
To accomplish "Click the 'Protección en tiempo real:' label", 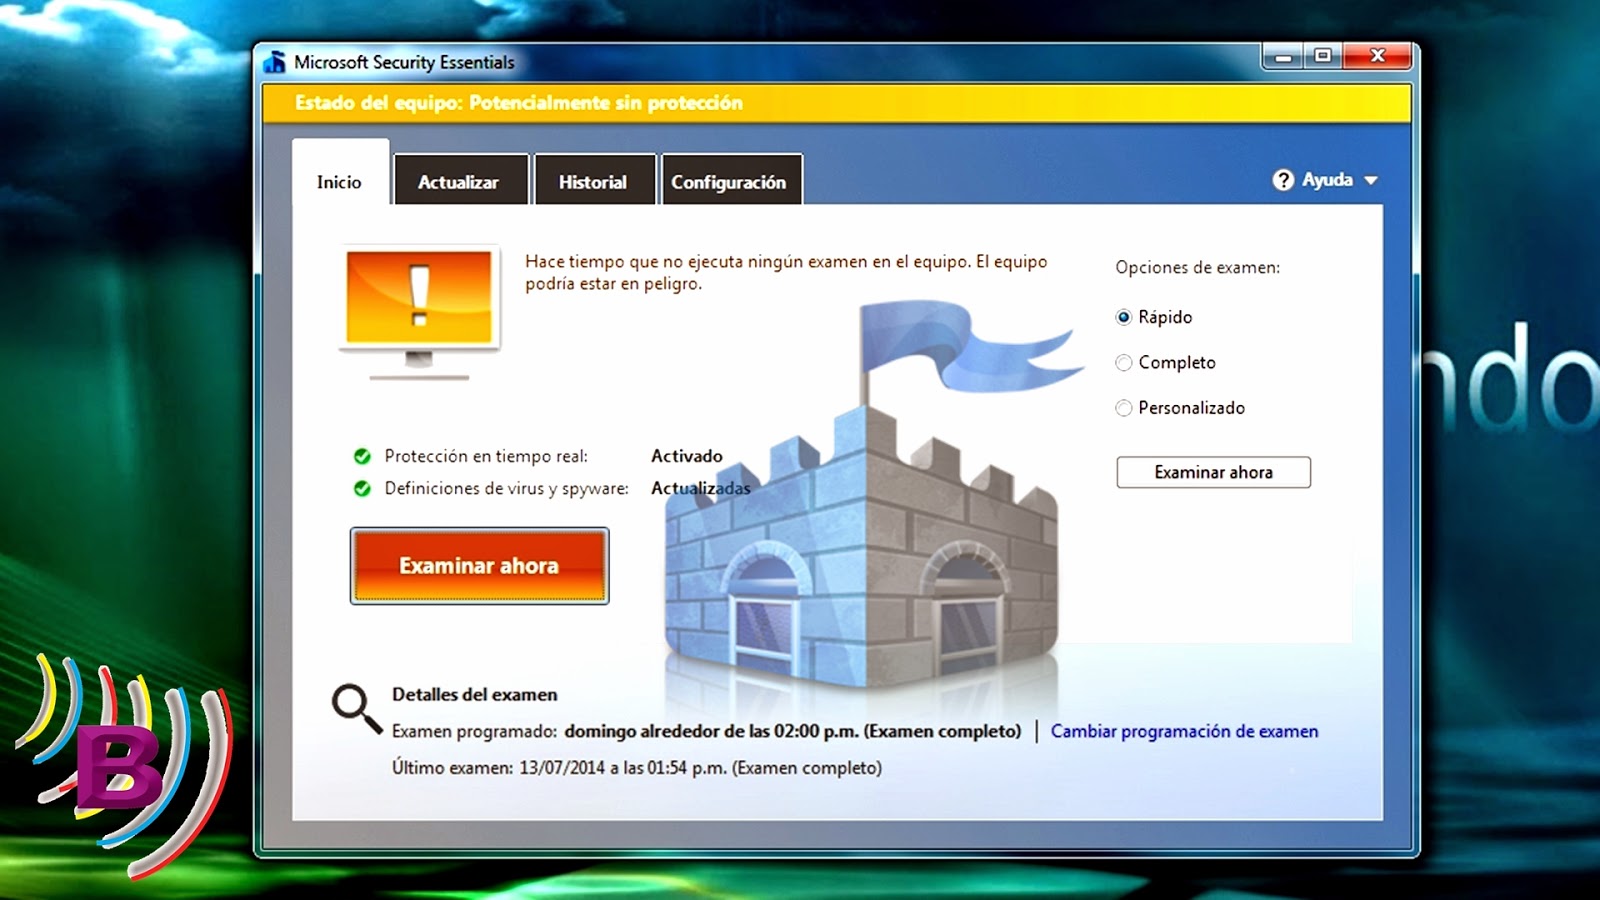I will tap(486, 456).
